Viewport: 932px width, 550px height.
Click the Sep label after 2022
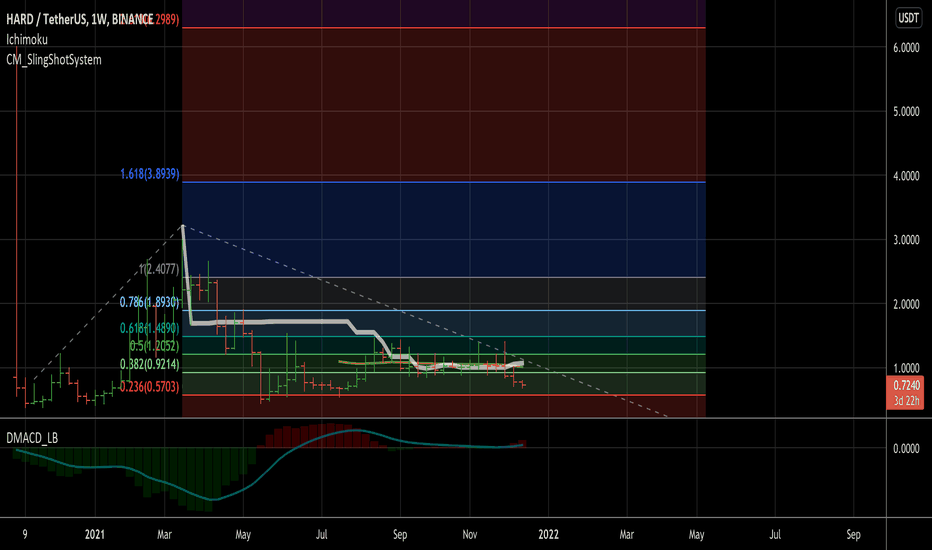coord(854,535)
